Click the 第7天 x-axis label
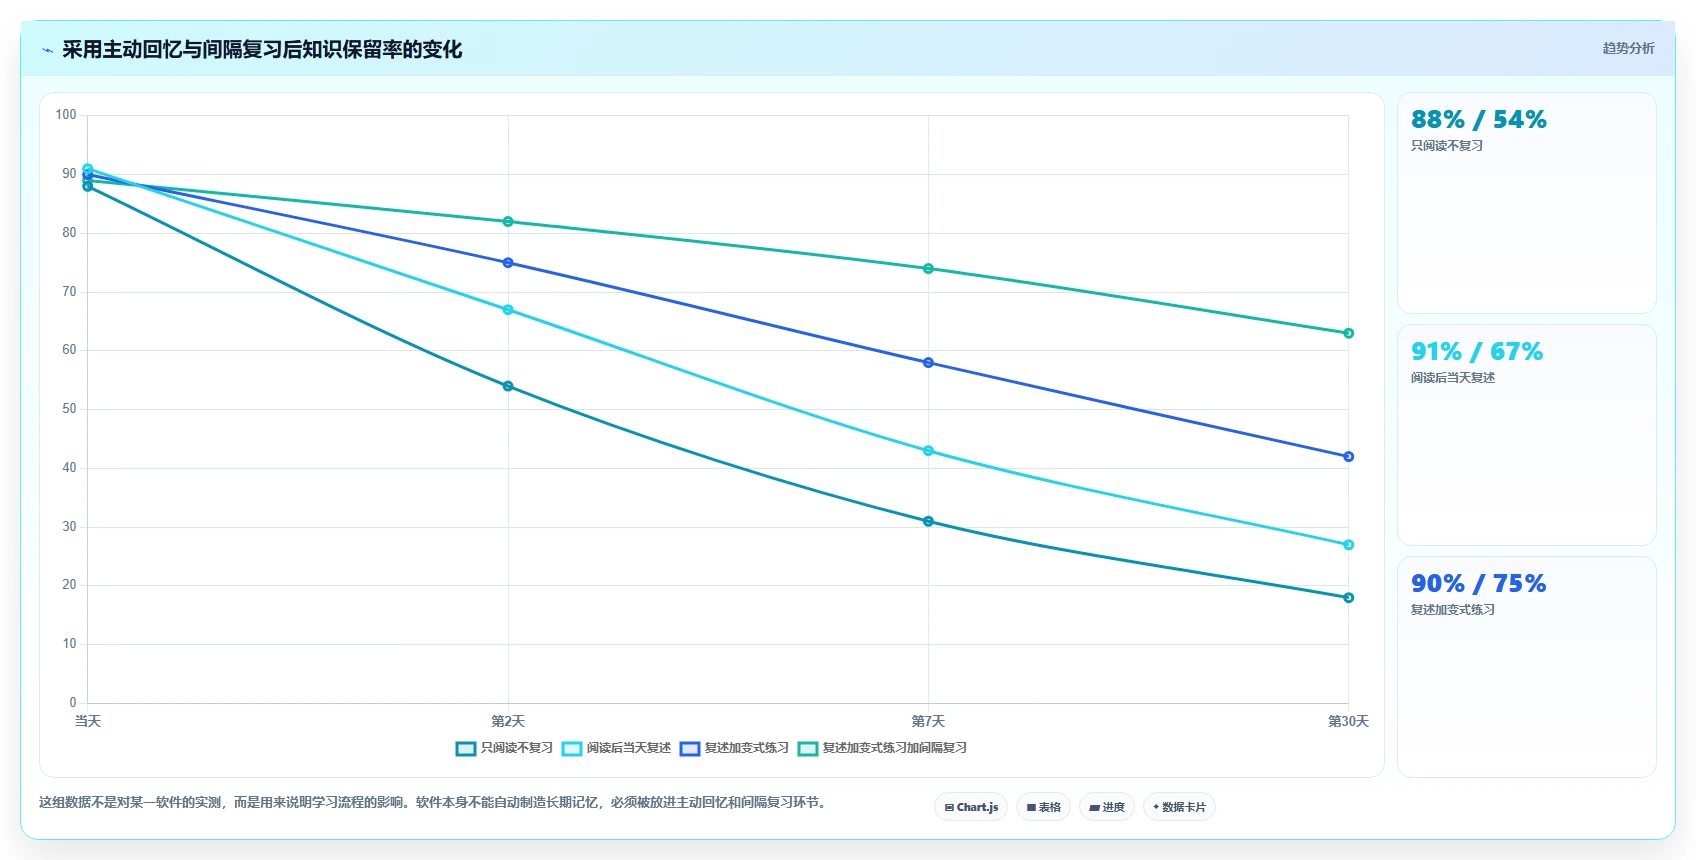Screen dimensions: 1696x860 click(x=928, y=721)
